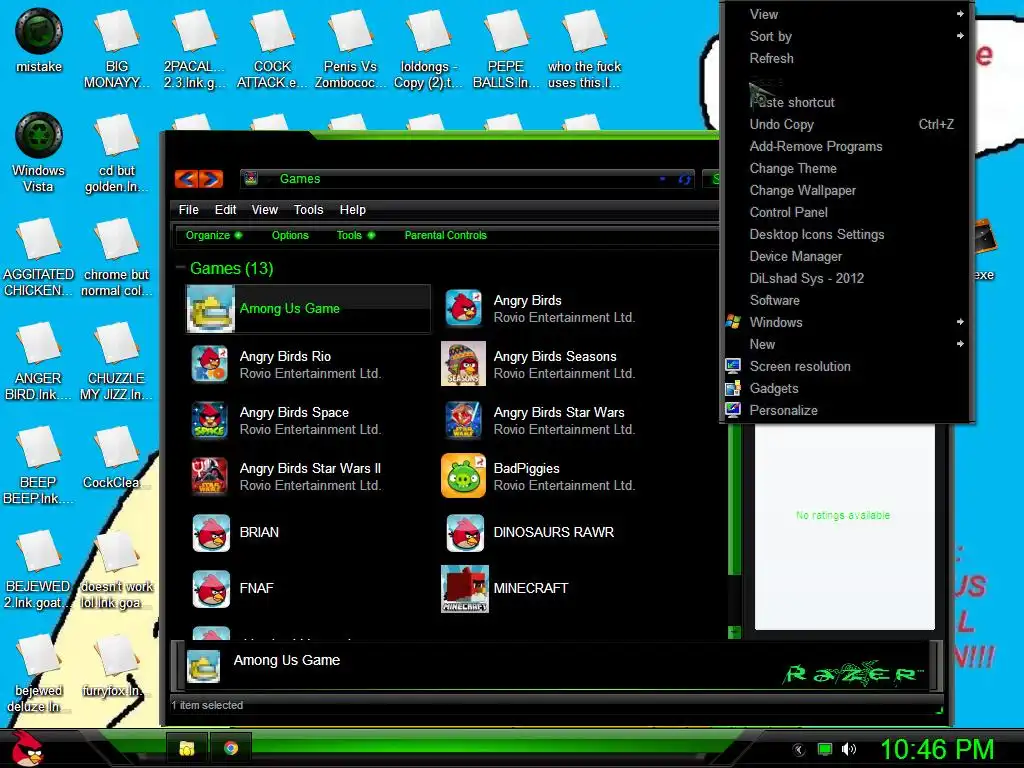This screenshot has width=1024, height=768.
Task: Select the Angry Birds Star Wars II icon
Action: point(210,476)
